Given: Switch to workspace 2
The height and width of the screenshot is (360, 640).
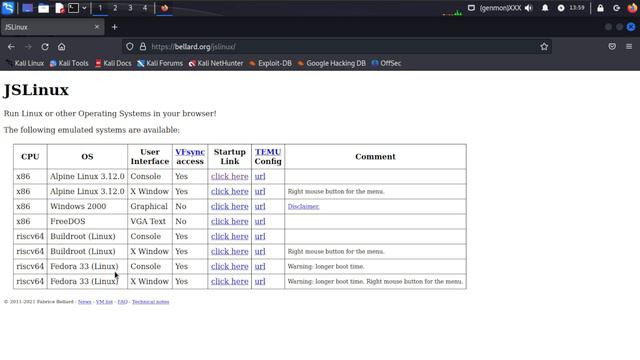Looking at the screenshot, I should tap(115, 8).
